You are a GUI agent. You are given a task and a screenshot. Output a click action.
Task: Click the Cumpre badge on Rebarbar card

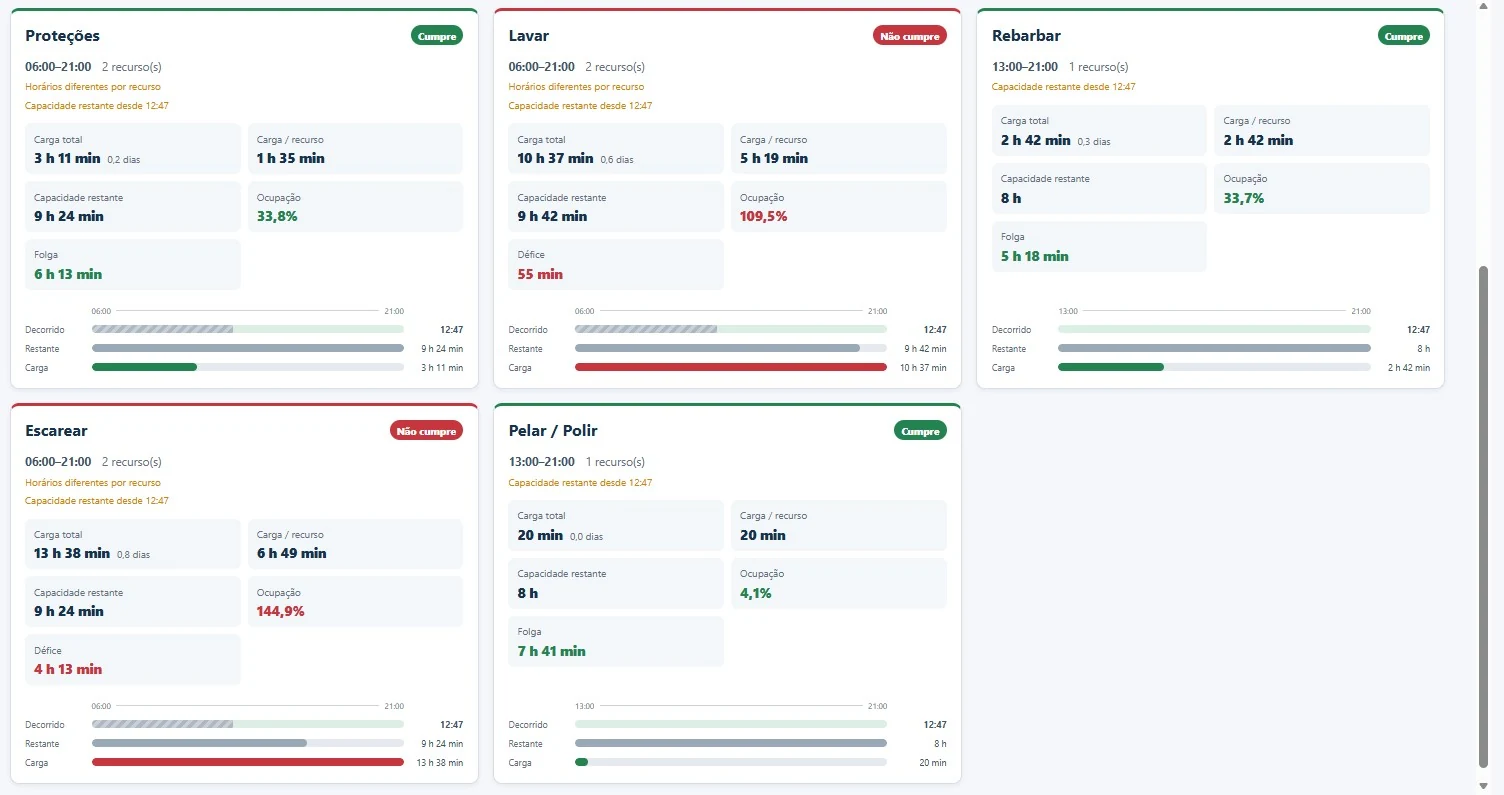tap(1404, 36)
